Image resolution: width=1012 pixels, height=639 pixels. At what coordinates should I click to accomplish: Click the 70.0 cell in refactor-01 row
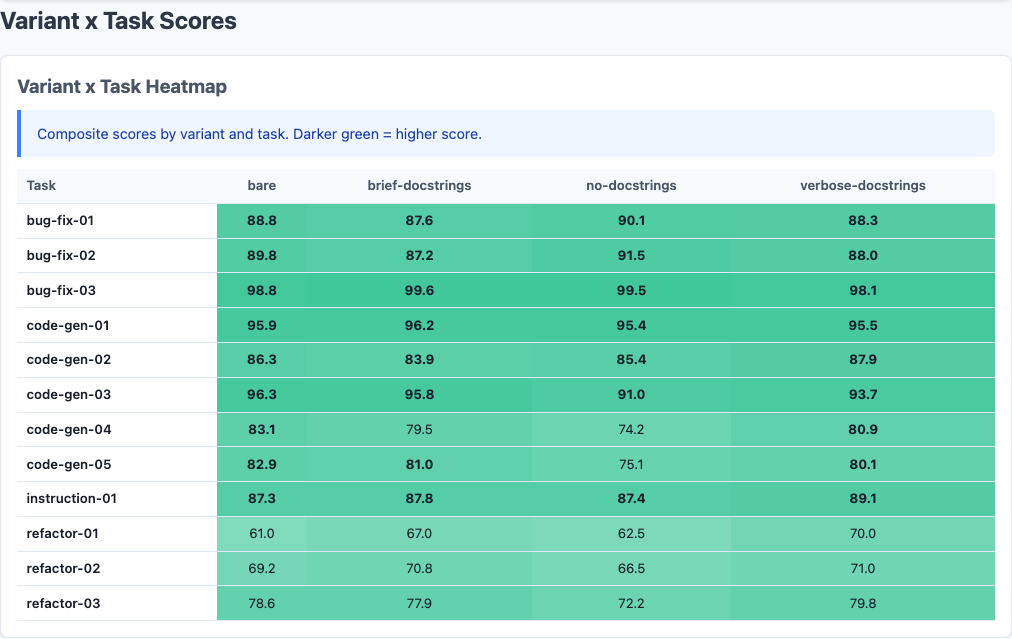pyautogui.click(x=862, y=533)
